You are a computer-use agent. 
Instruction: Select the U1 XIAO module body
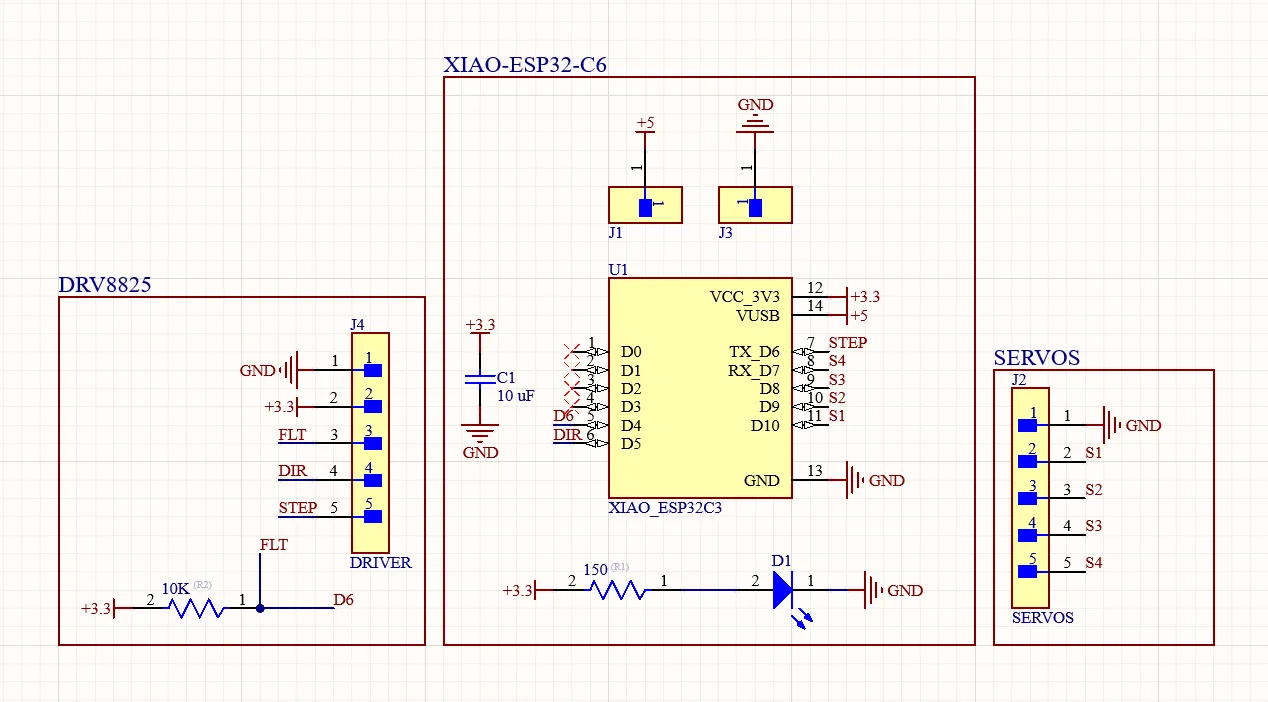pyautogui.click(x=700, y=388)
